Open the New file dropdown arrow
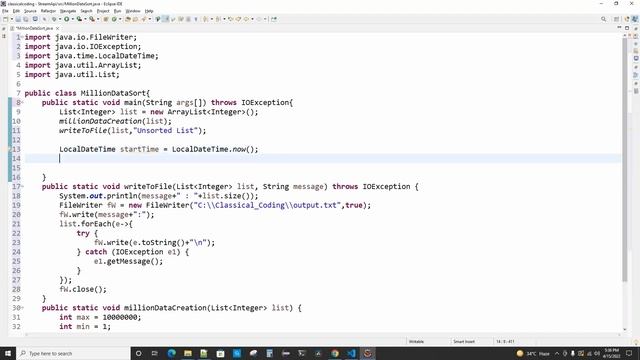 click(x=11, y=19)
